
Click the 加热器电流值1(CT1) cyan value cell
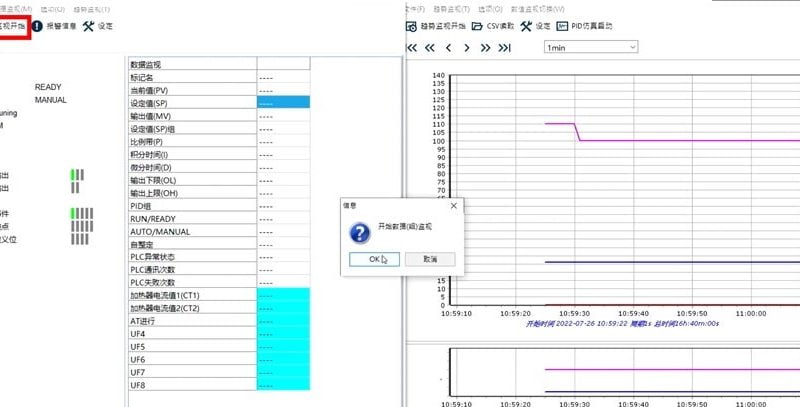(x=283, y=295)
